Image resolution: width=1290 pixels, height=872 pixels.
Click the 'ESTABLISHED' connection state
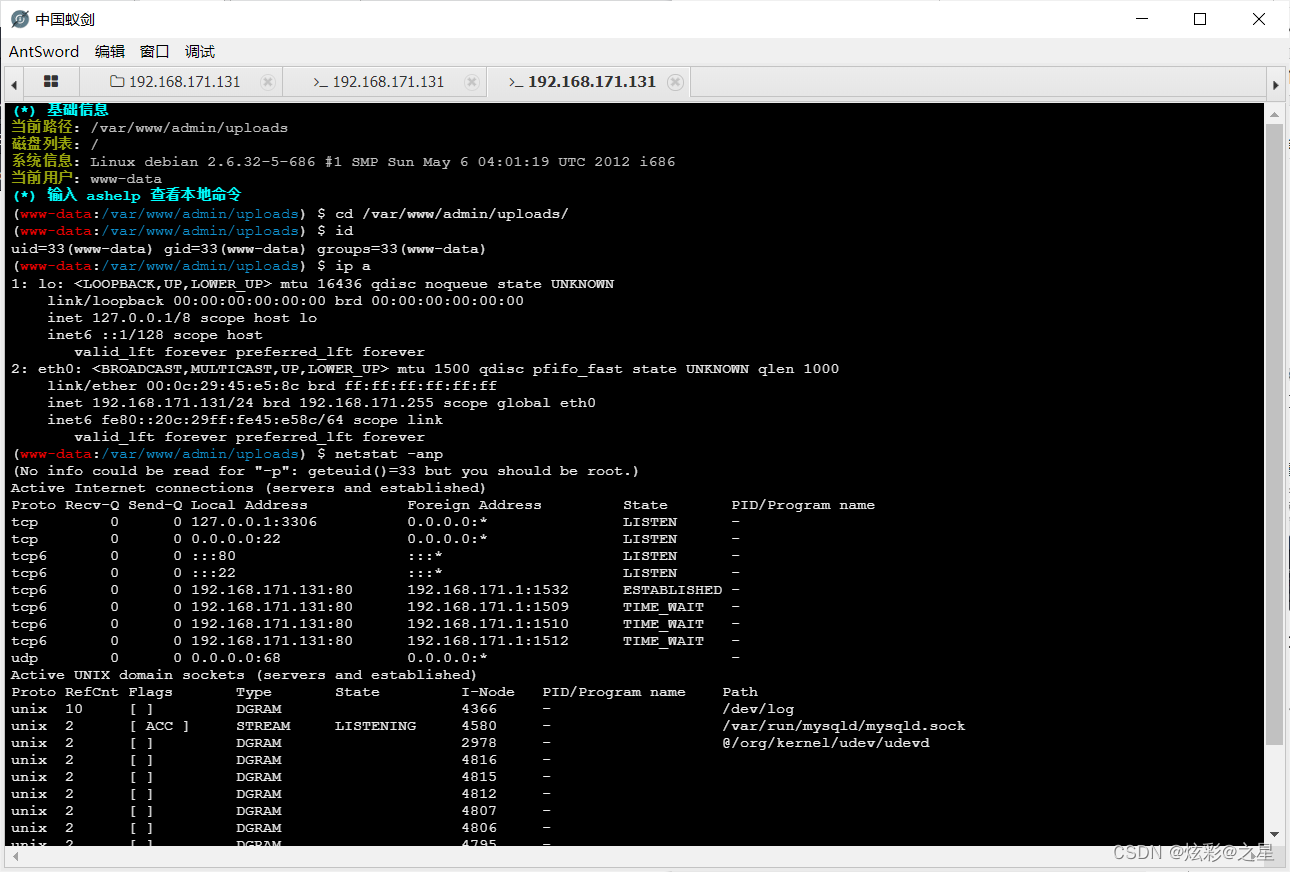(672, 590)
